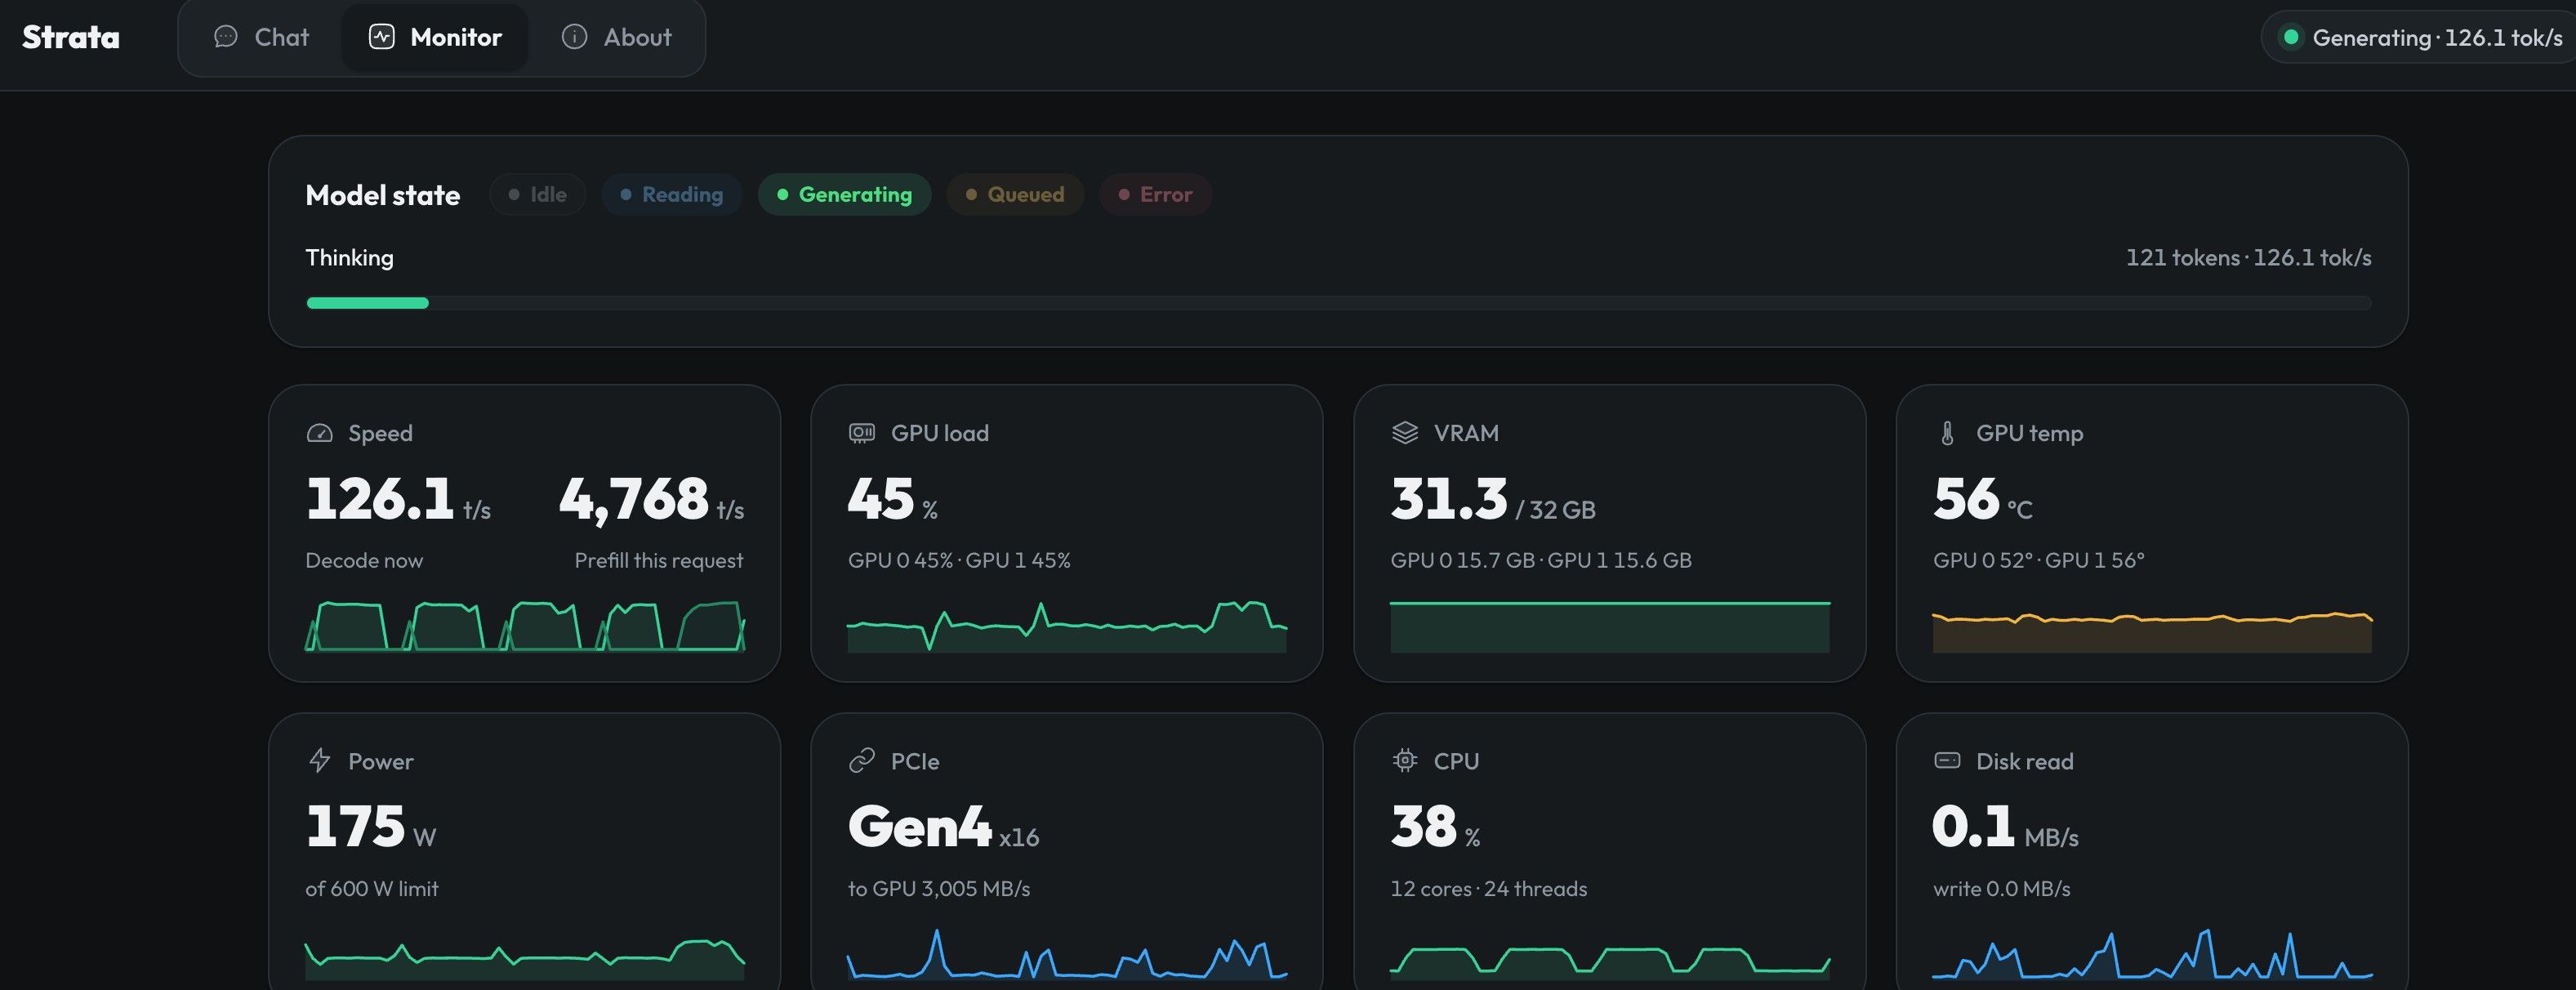
Task: Click the Speed gauge icon
Action: 319,433
